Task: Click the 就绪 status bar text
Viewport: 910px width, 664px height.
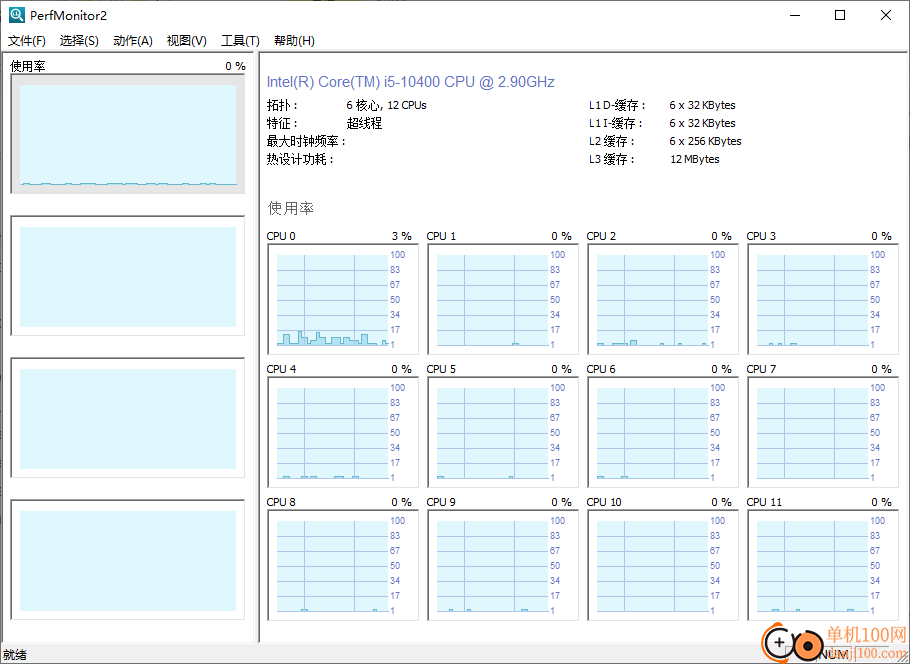Action: pyautogui.click(x=15, y=655)
